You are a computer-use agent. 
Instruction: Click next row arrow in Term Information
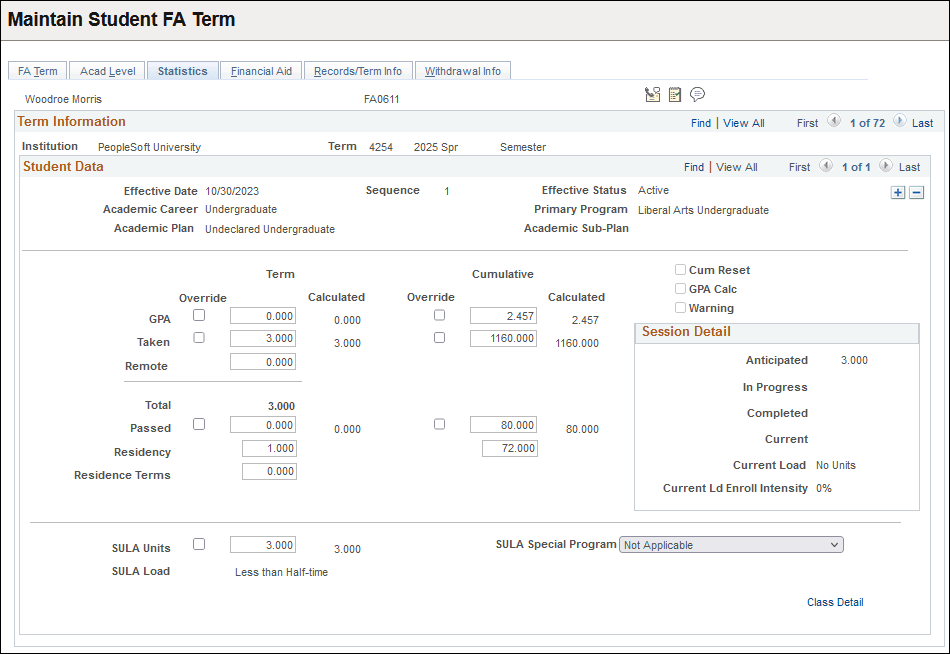[898, 122]
